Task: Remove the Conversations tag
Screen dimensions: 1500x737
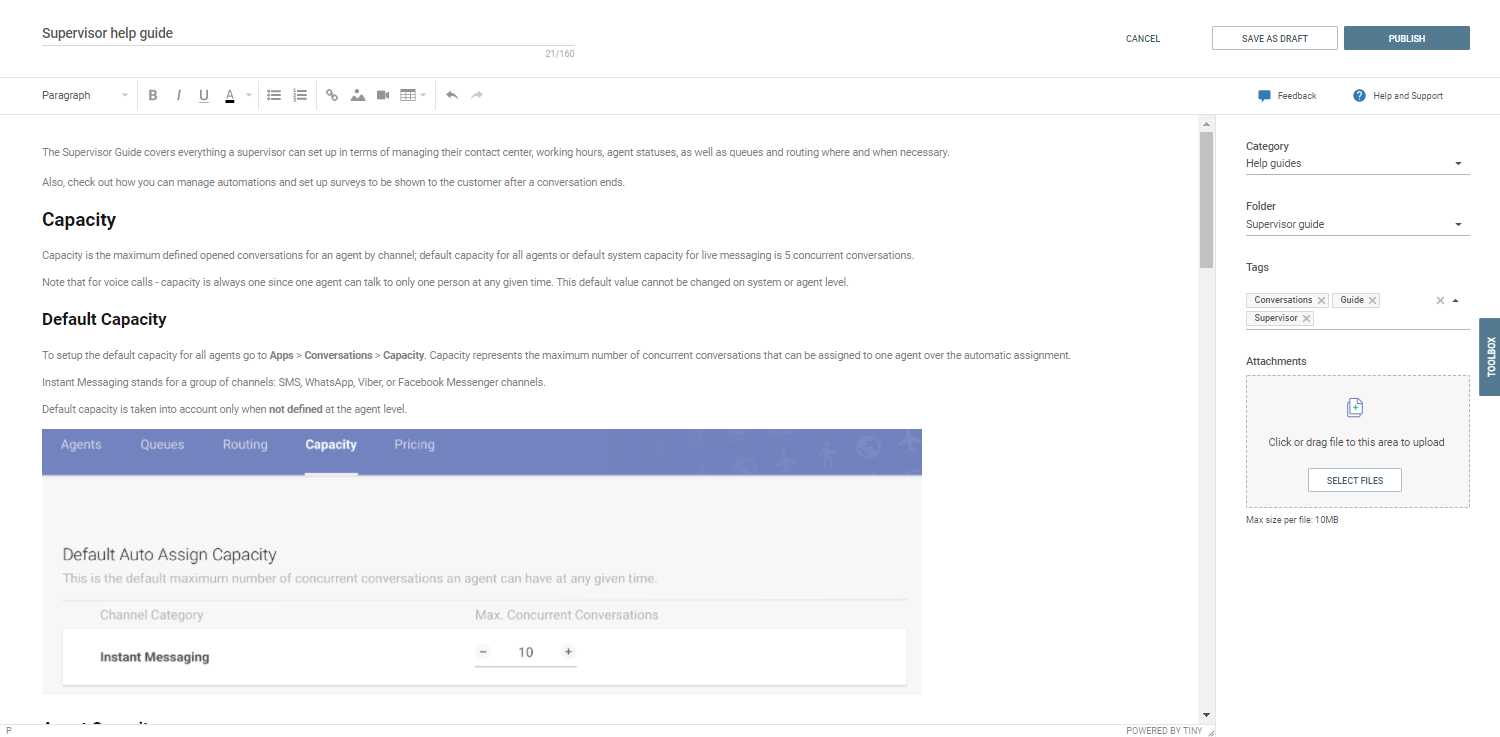Action: [1322, 300]
